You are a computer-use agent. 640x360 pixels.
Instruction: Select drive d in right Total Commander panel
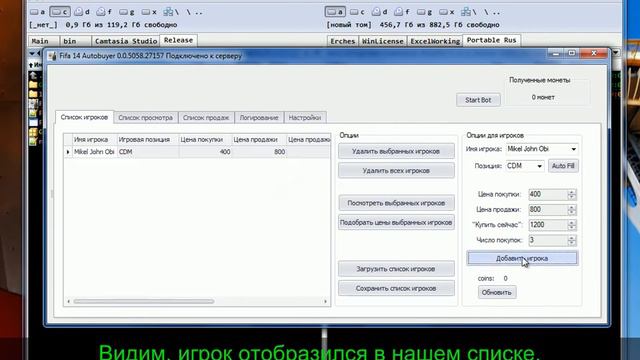pyautogui.click(x=380, y=12)
